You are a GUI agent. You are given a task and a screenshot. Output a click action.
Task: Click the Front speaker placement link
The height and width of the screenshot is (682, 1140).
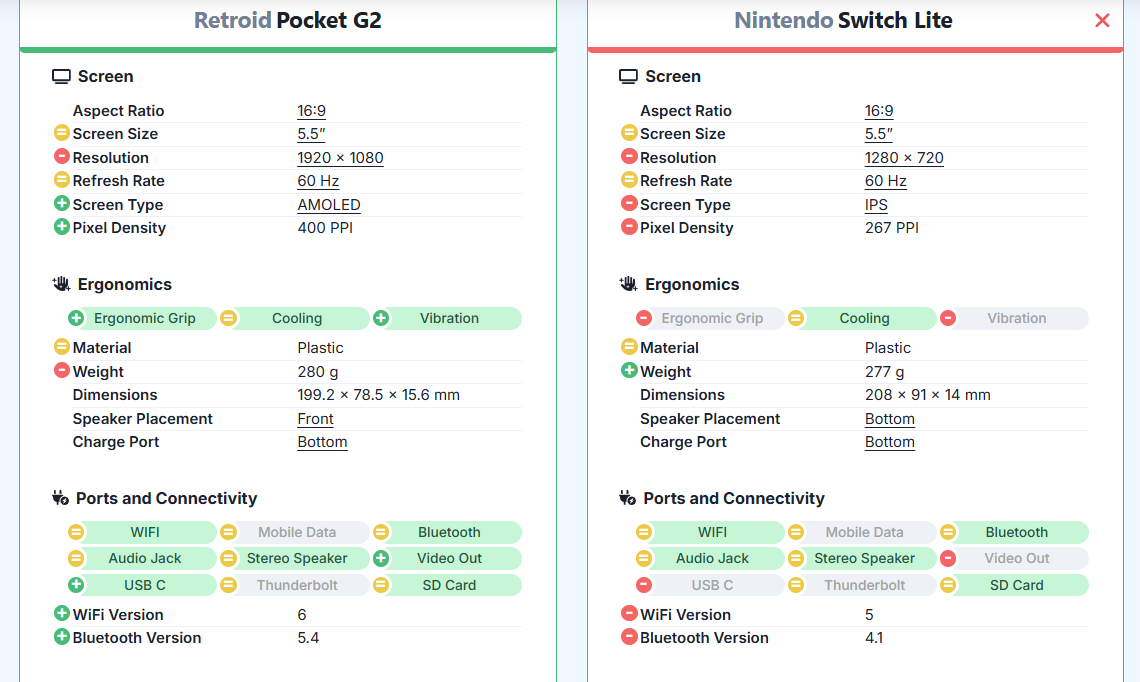tap(315, 419)
